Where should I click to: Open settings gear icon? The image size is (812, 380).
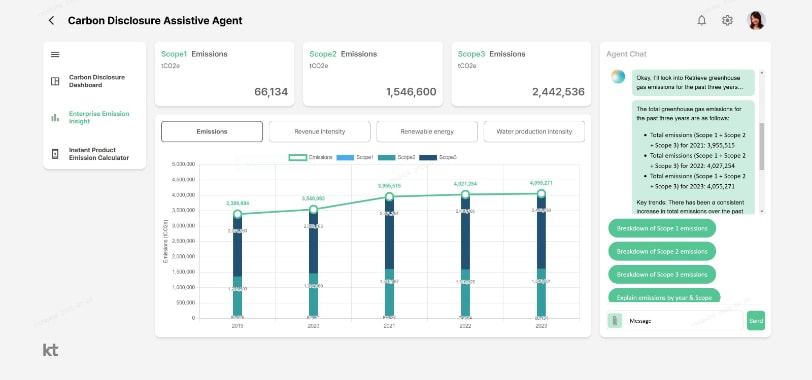[727, 21]
